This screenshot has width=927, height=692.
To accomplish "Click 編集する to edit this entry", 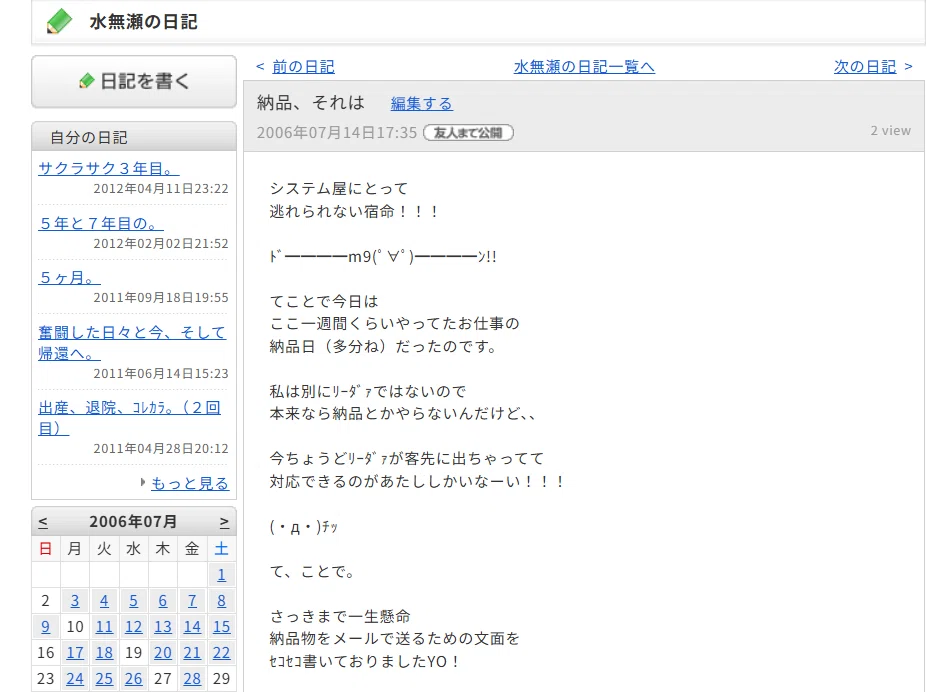I will tap(422, 104).
